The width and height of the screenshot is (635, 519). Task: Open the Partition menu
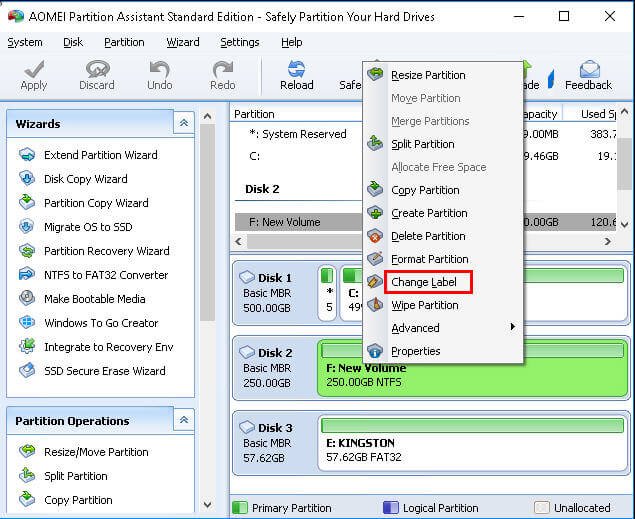(x=124, y=42)
